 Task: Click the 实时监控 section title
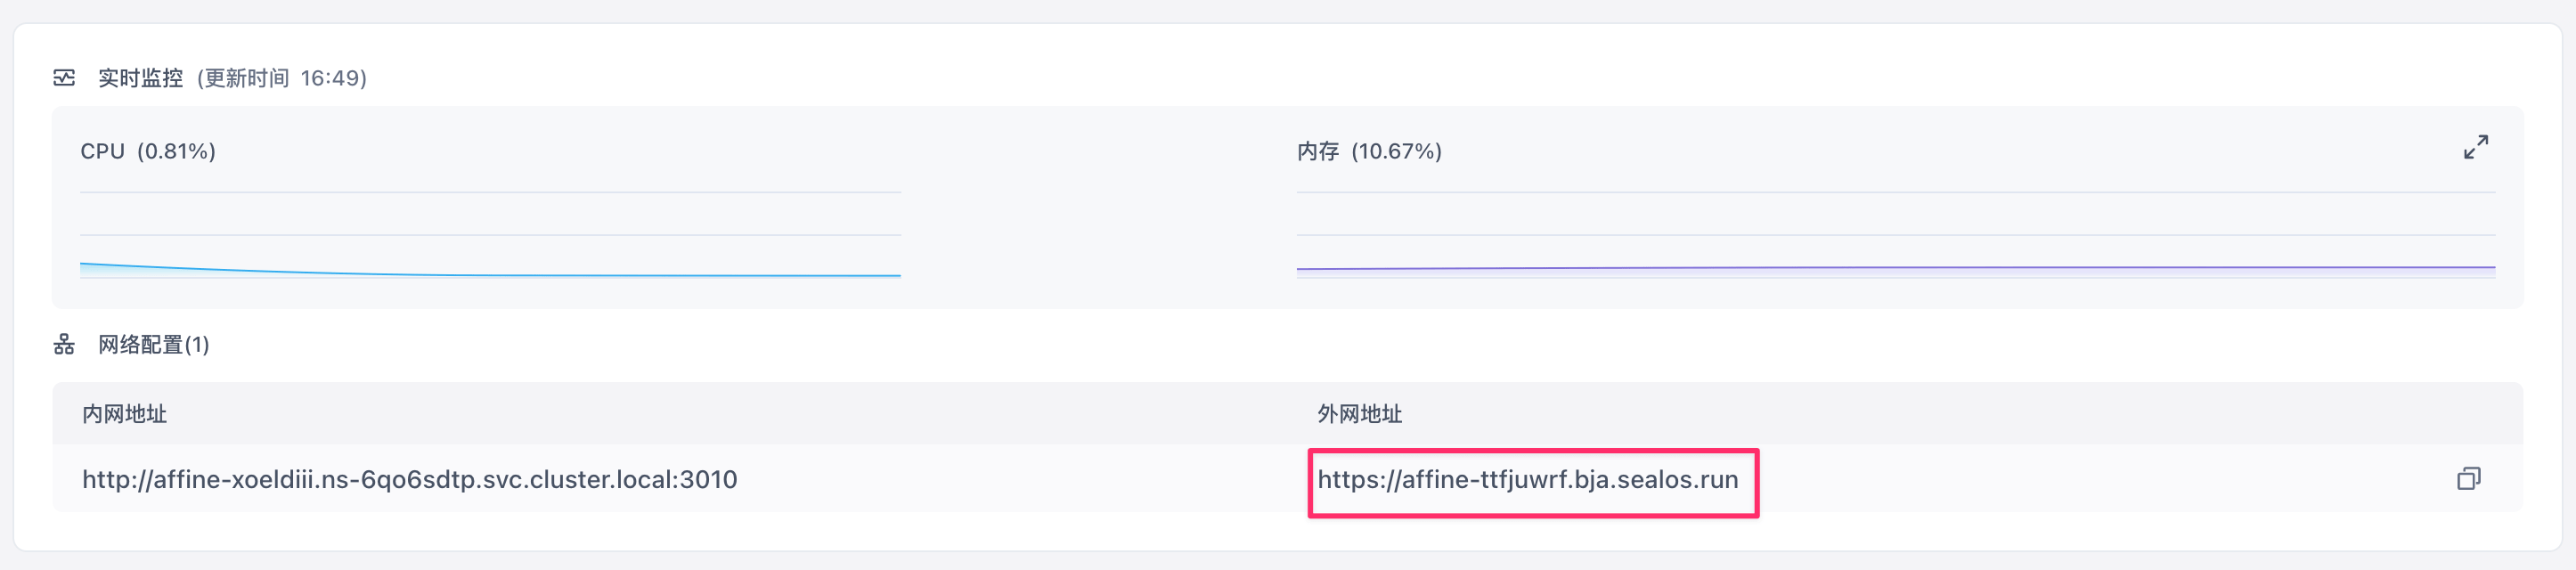pyautogui.click(x=140, y=78)
